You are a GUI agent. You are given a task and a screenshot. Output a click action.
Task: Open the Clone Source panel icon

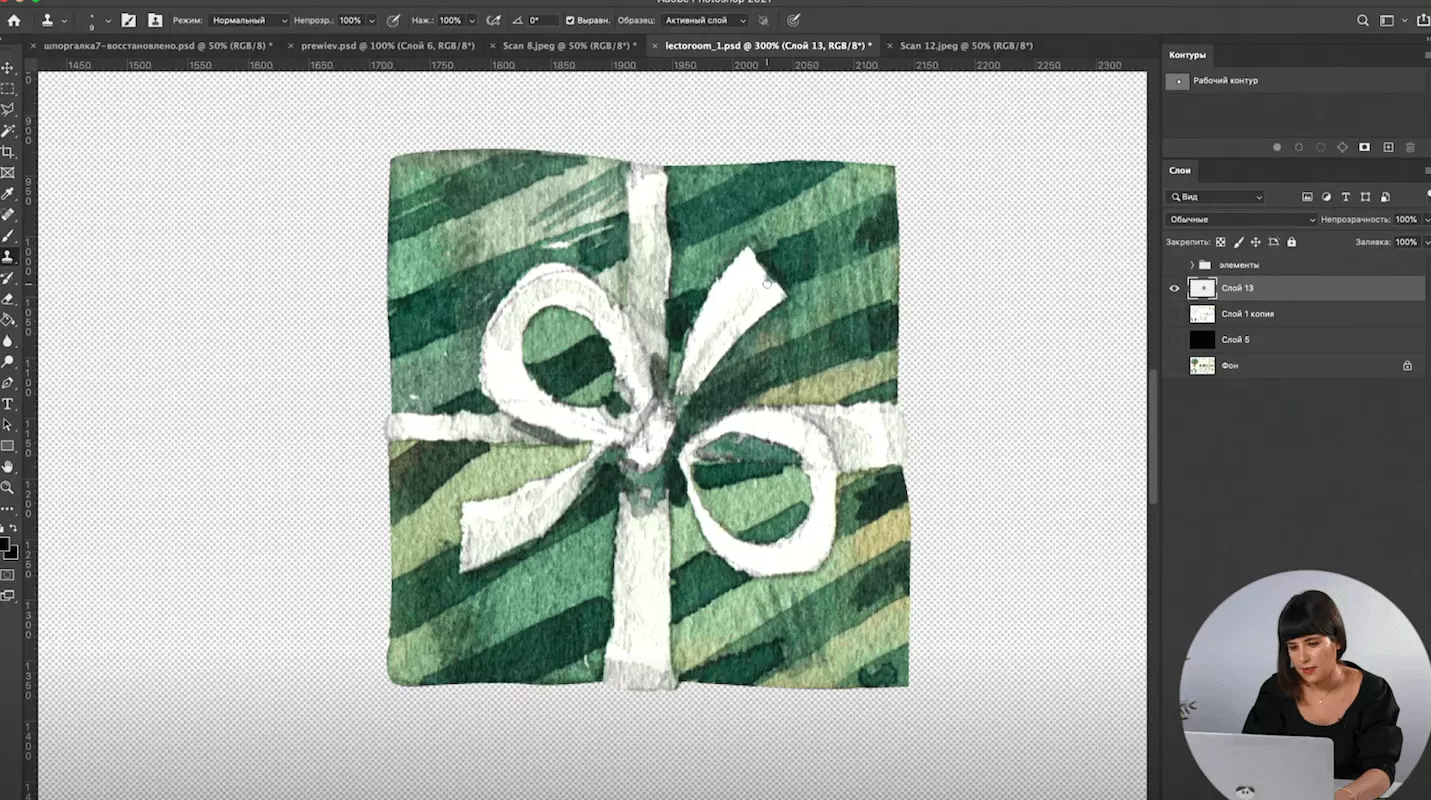(155, 20)
